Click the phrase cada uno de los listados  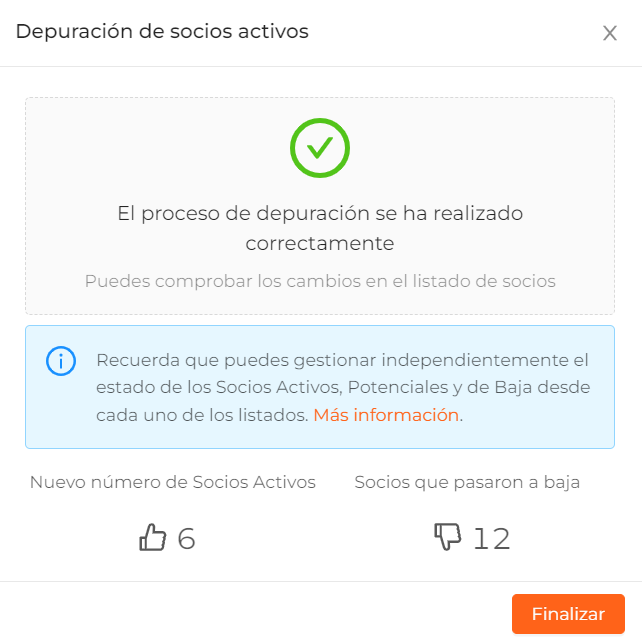point(202,415)
